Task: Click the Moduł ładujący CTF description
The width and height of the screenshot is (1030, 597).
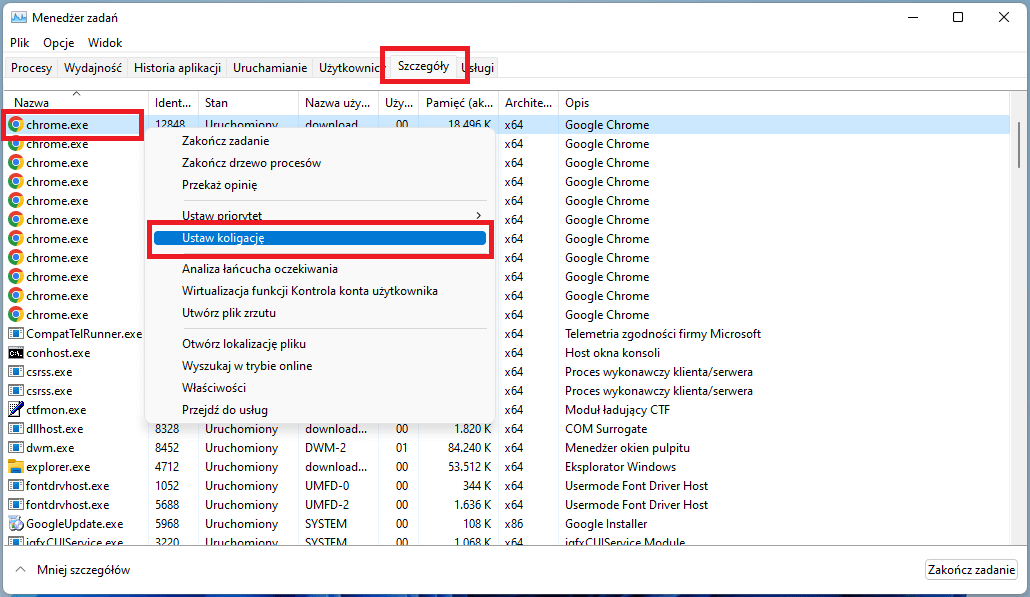Action: (x=617, y=410)
